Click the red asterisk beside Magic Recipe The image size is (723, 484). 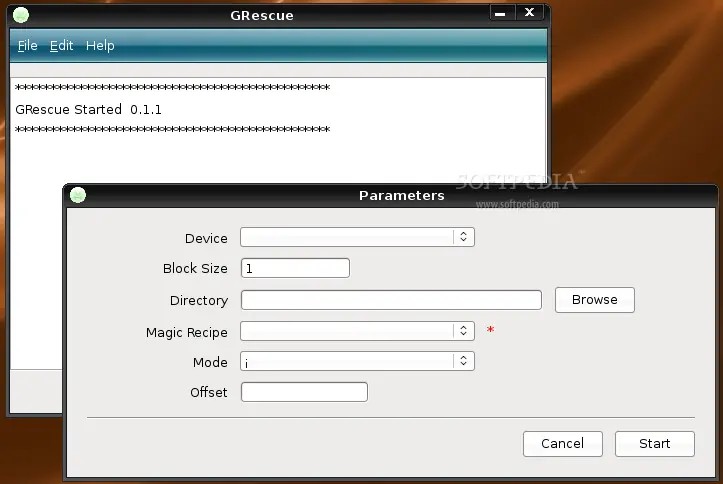pyautogui.click(x=490, y=329)
